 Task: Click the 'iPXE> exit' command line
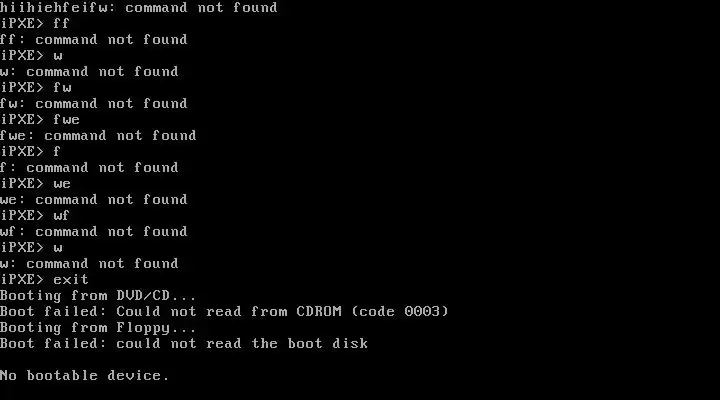[x=44, y=279]
